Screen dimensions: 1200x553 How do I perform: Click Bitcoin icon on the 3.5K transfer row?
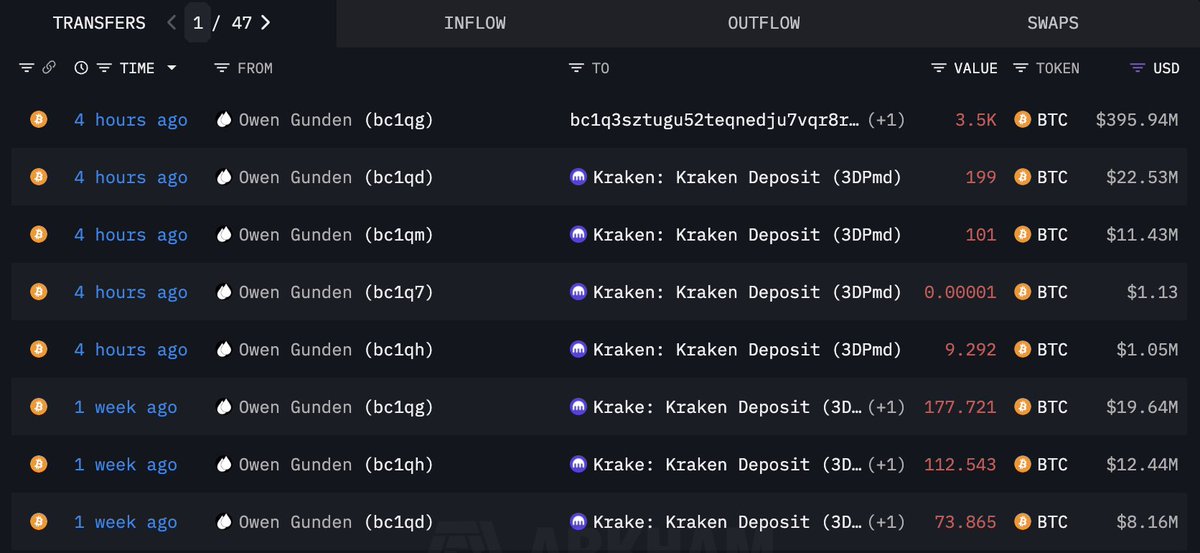point(39,120)
